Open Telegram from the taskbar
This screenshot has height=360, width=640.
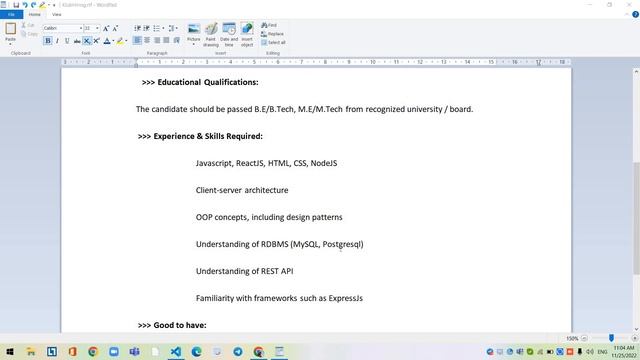238,351
